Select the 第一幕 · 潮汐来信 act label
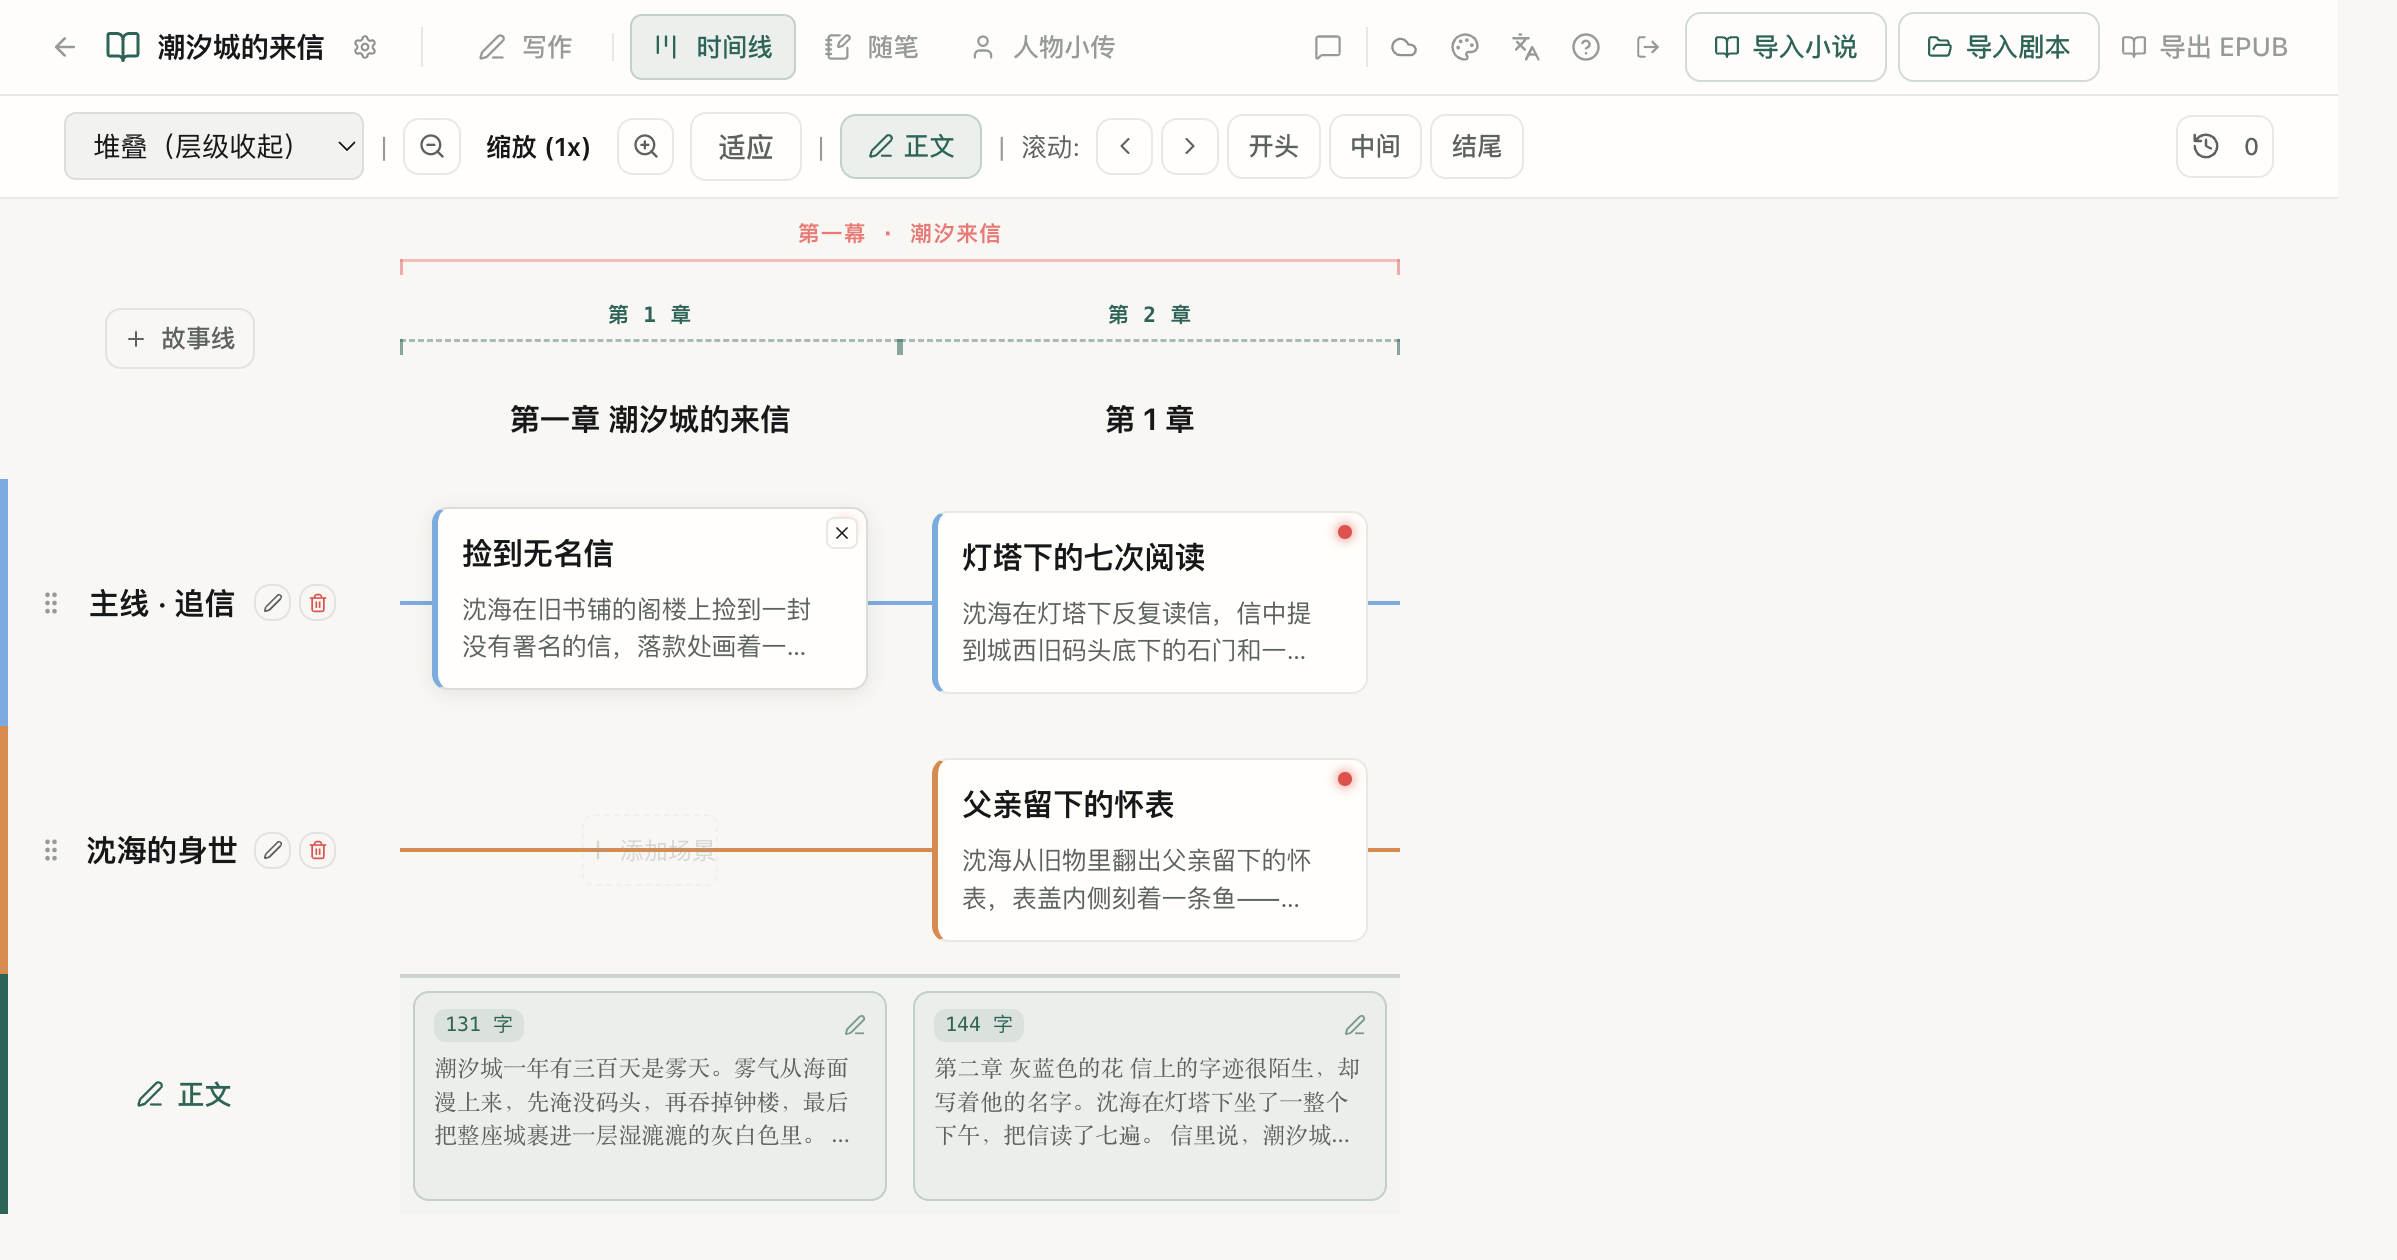 pyautogui.click(x=899, y=233)
